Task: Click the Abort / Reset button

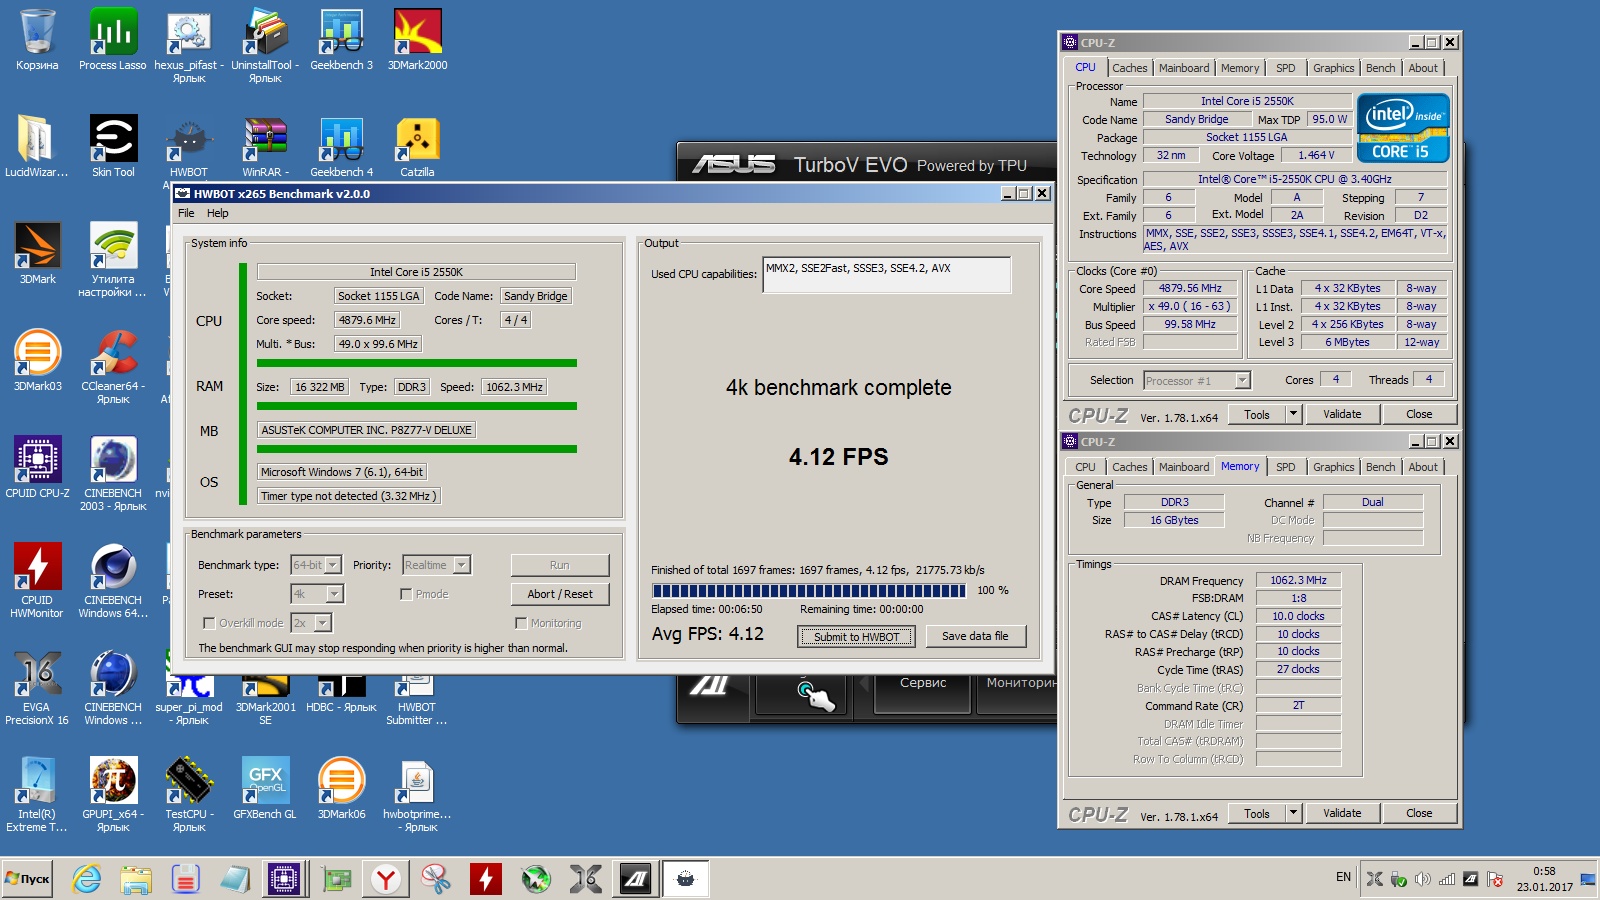Action: click(560, 594)
